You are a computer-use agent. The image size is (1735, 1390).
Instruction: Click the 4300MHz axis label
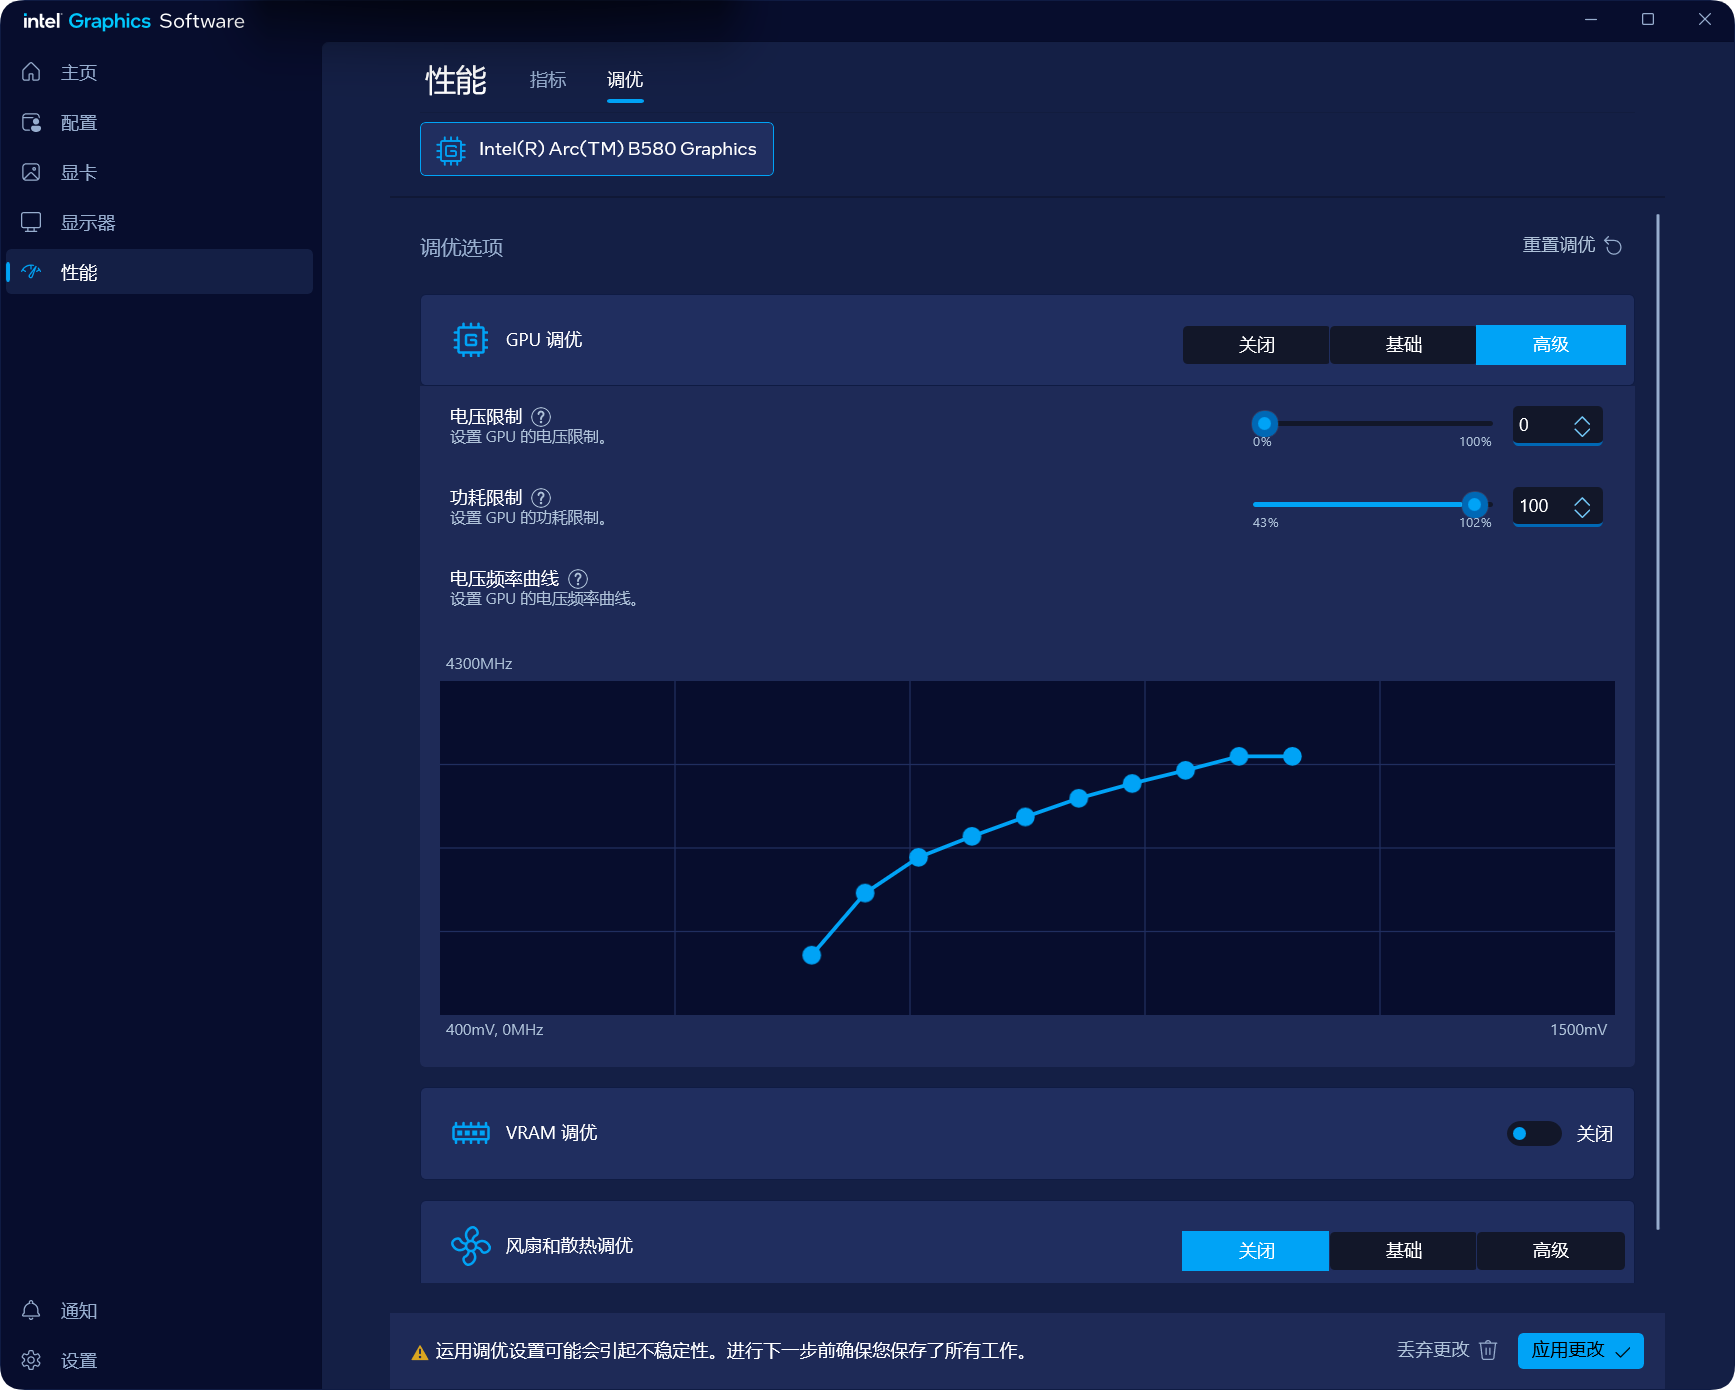479,663
